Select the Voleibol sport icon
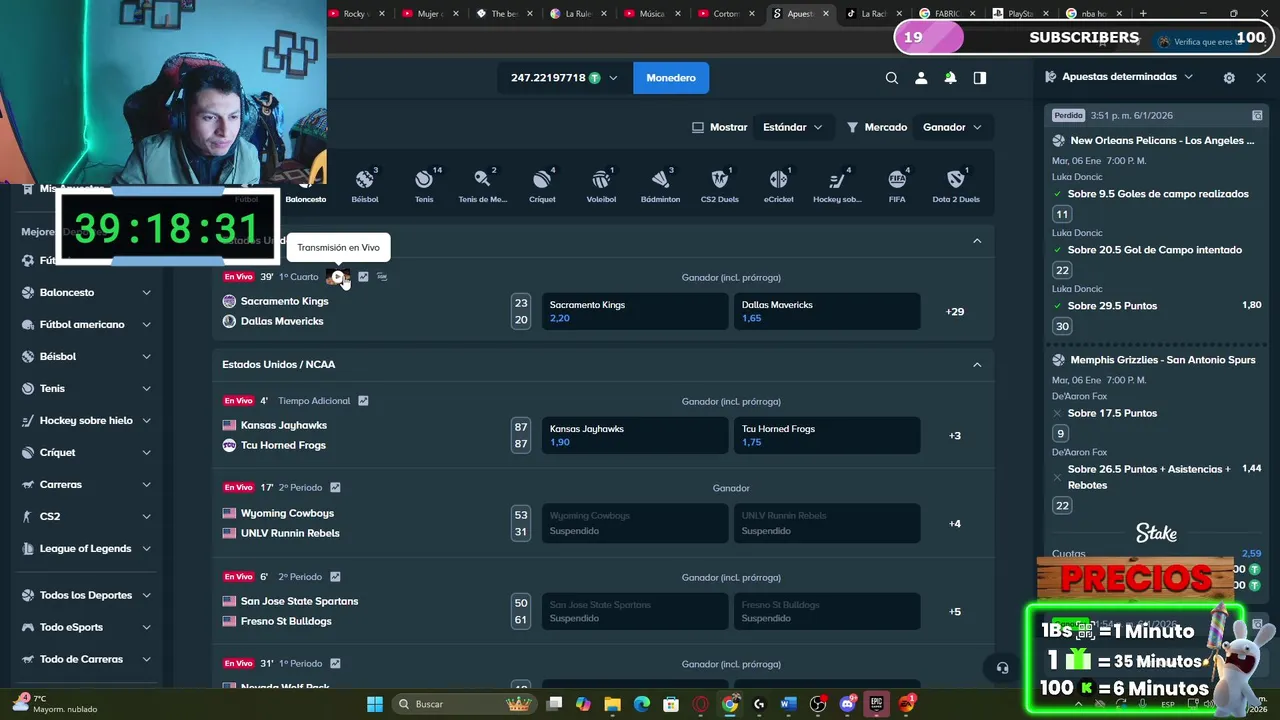 [x=601, y=185]
